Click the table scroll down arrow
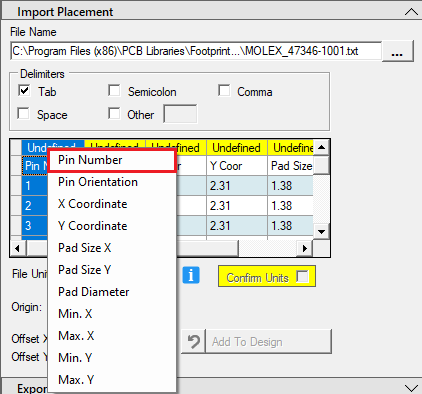 pyautogui.click(x=321, y=231)
